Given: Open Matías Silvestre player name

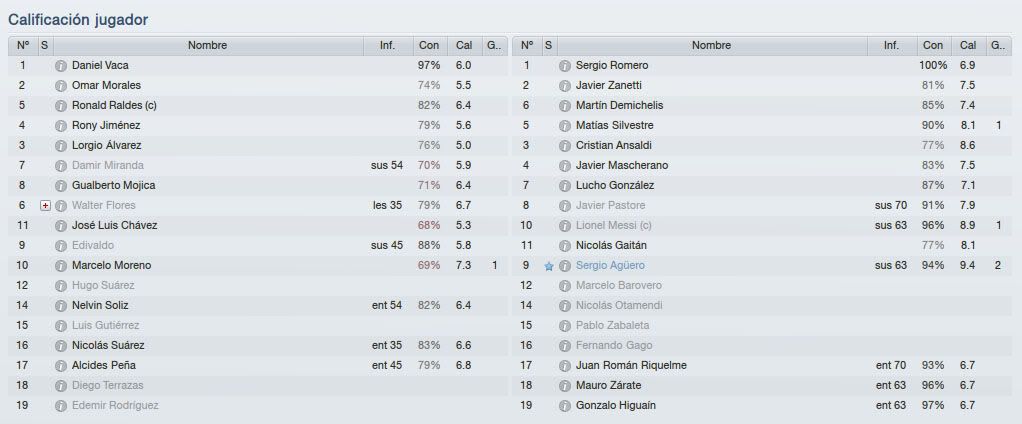Looking at the screenshot, I should click(615, 125).
